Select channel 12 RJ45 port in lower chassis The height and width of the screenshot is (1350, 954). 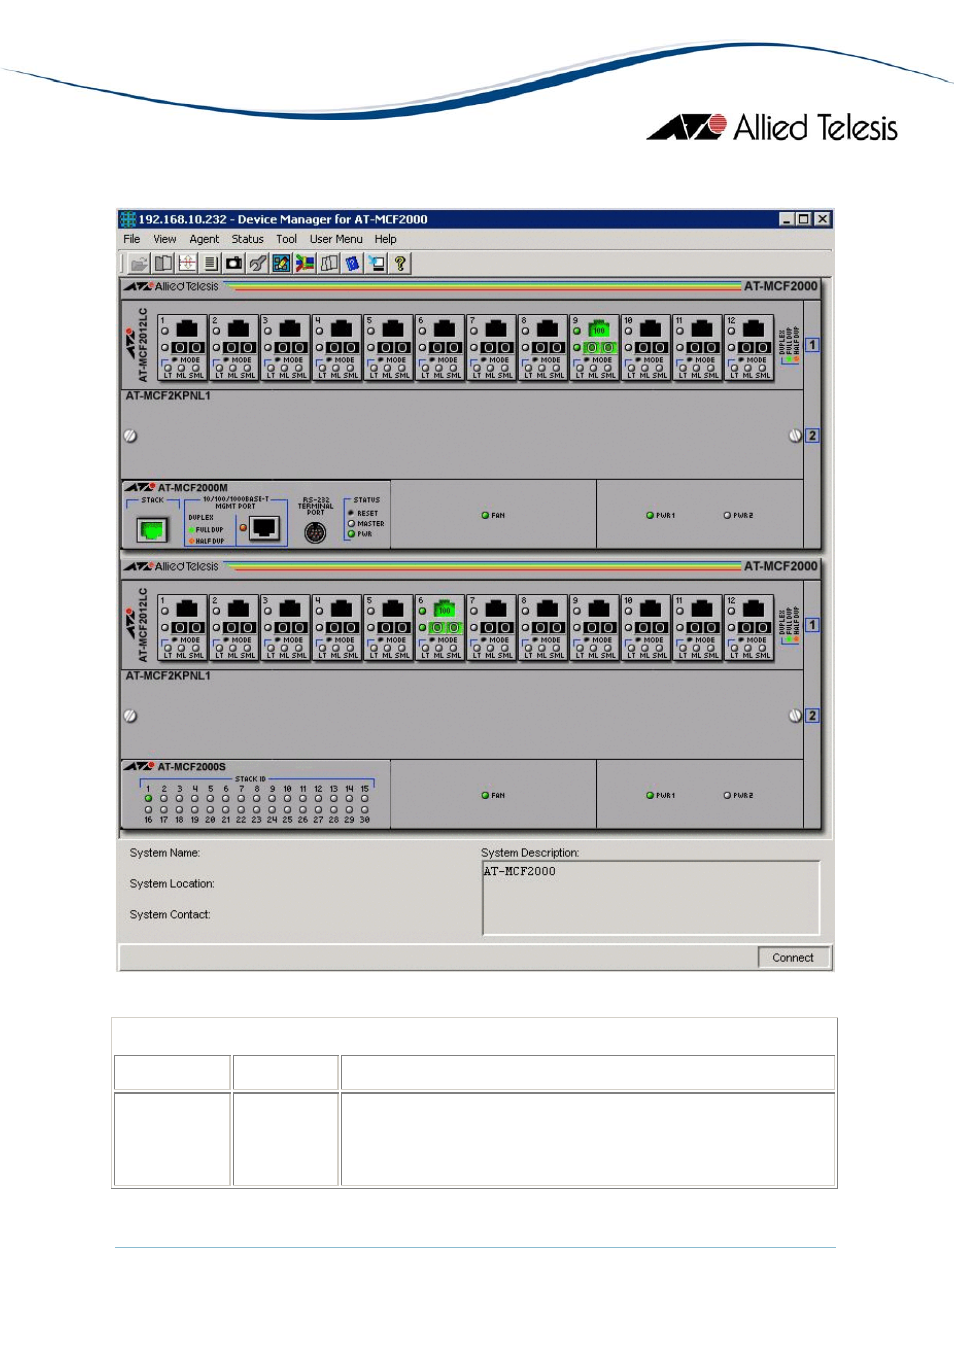(753, 608)
